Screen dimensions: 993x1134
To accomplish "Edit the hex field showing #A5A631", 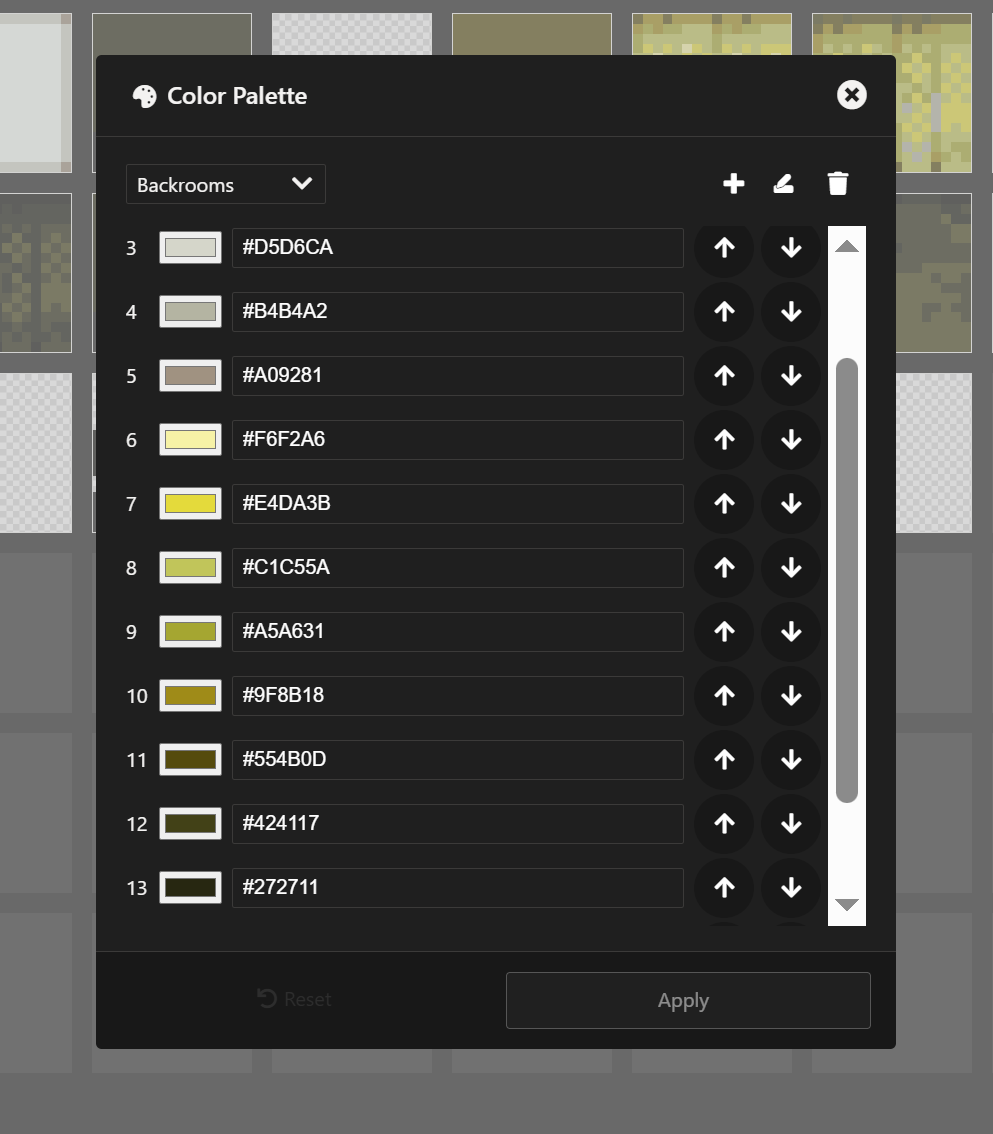I will pos(458,631).
